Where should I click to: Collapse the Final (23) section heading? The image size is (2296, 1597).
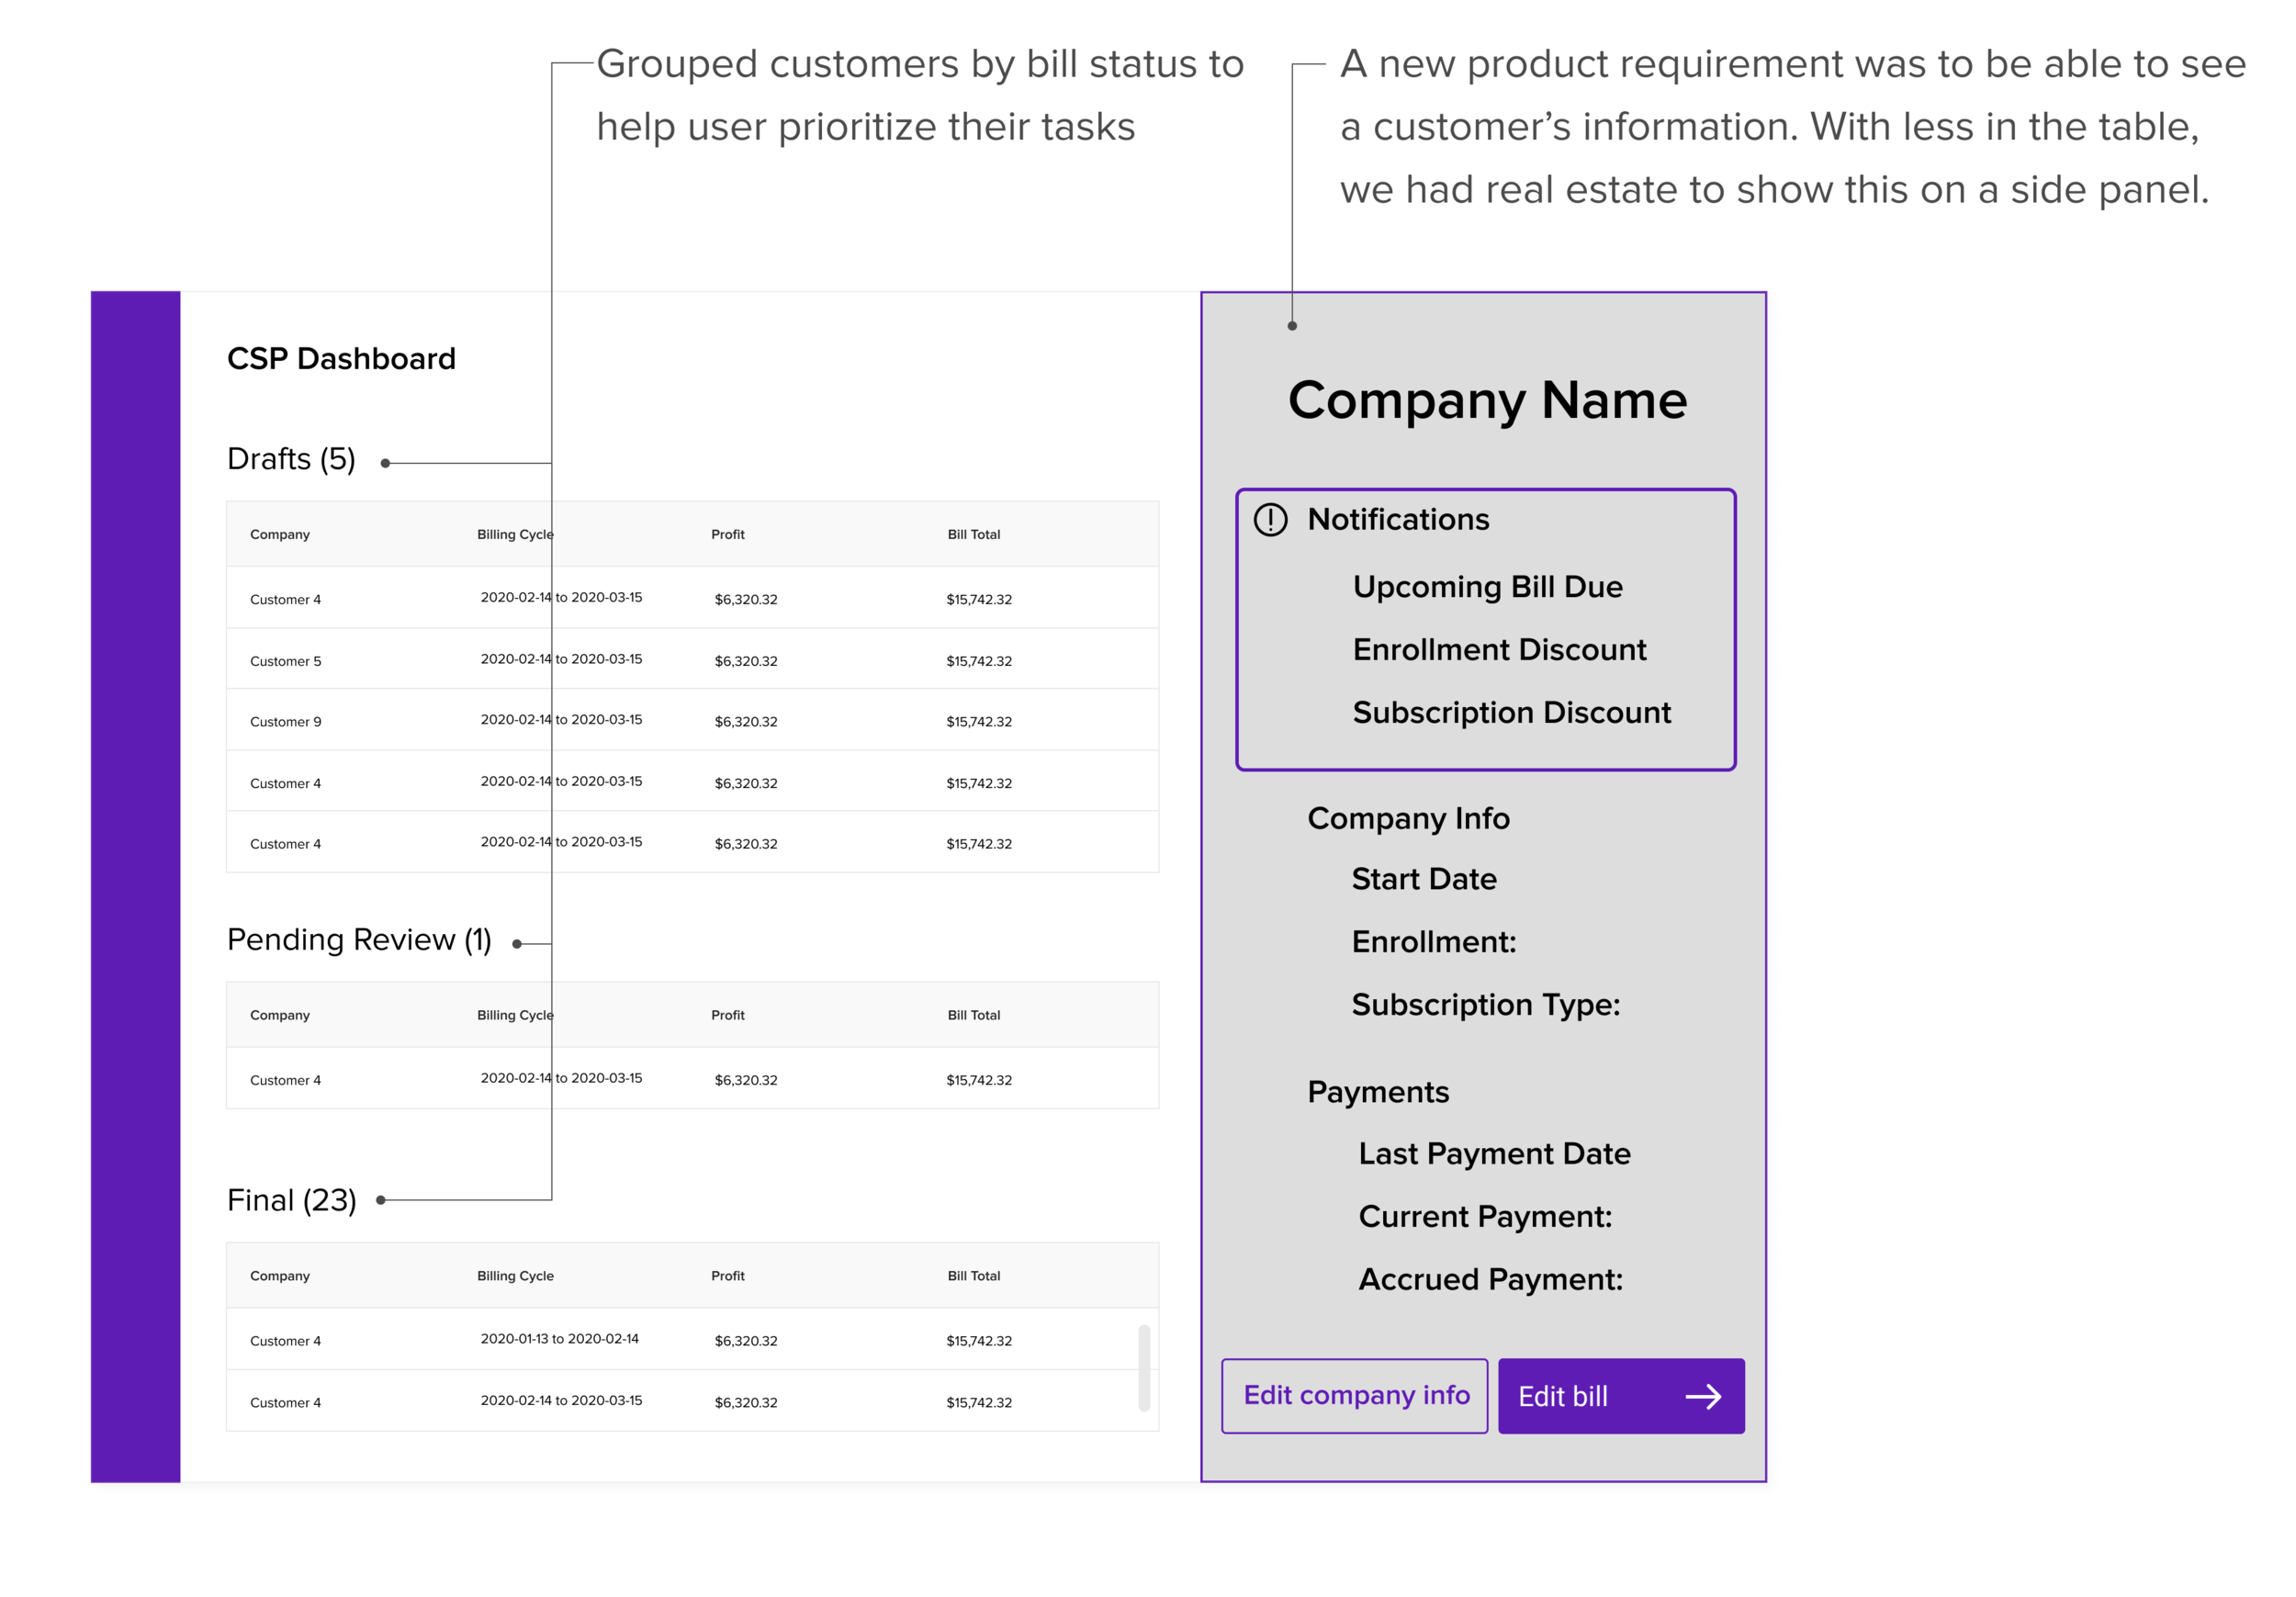[291, 1200]
